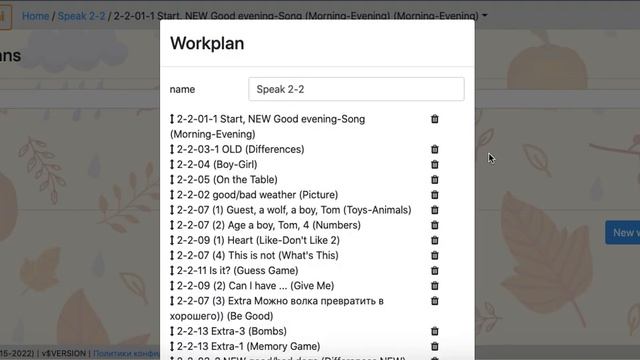The height and width of the screenshot is (360, 640).
Task: Grab reorder handle of 2-2-07 (1) Guest
Action: coord(172,210)
